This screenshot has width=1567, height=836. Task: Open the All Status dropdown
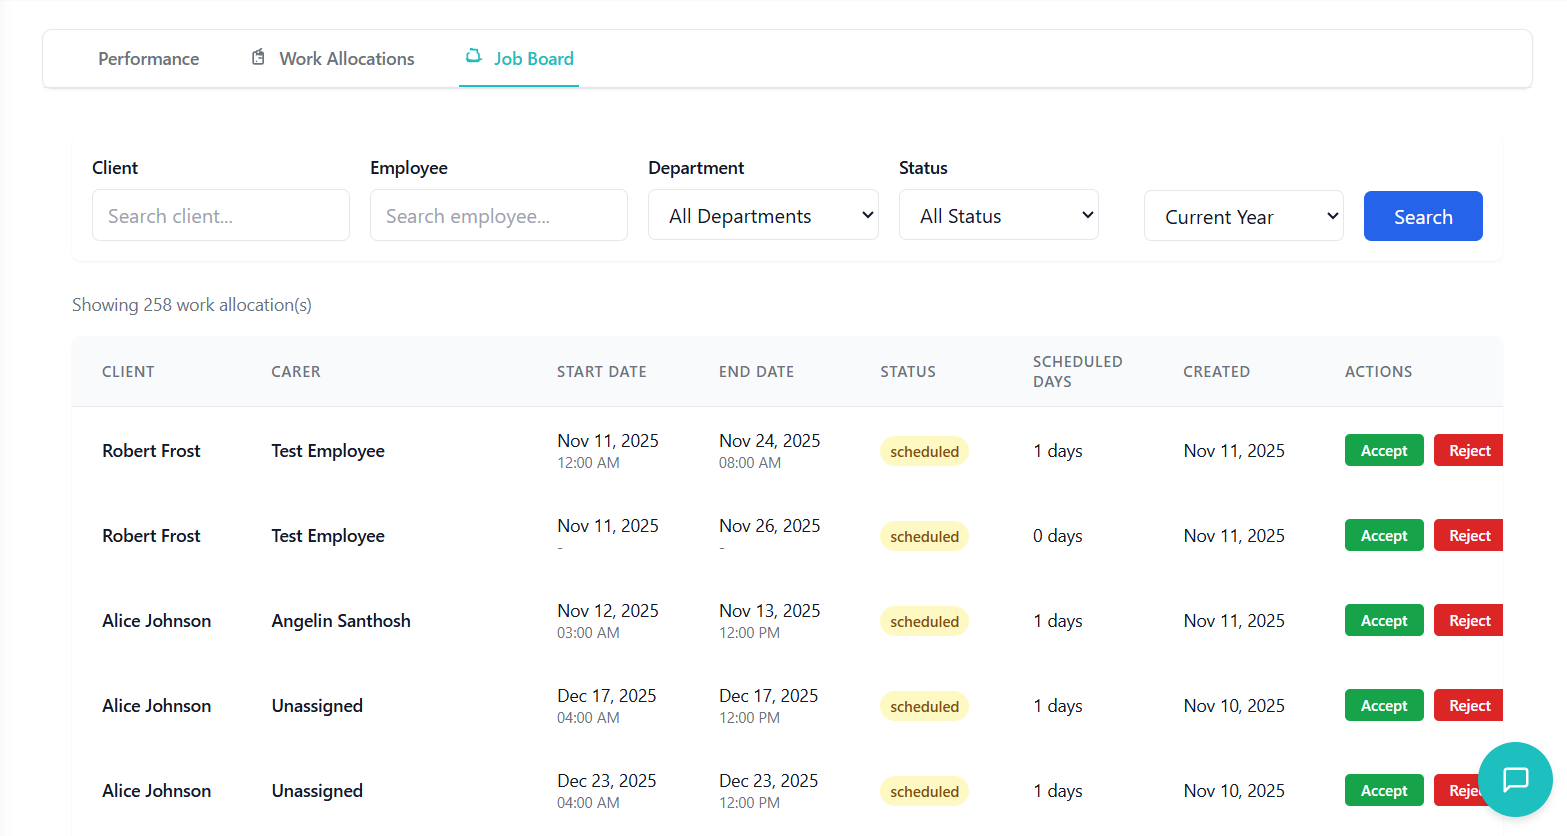(998, 215)
